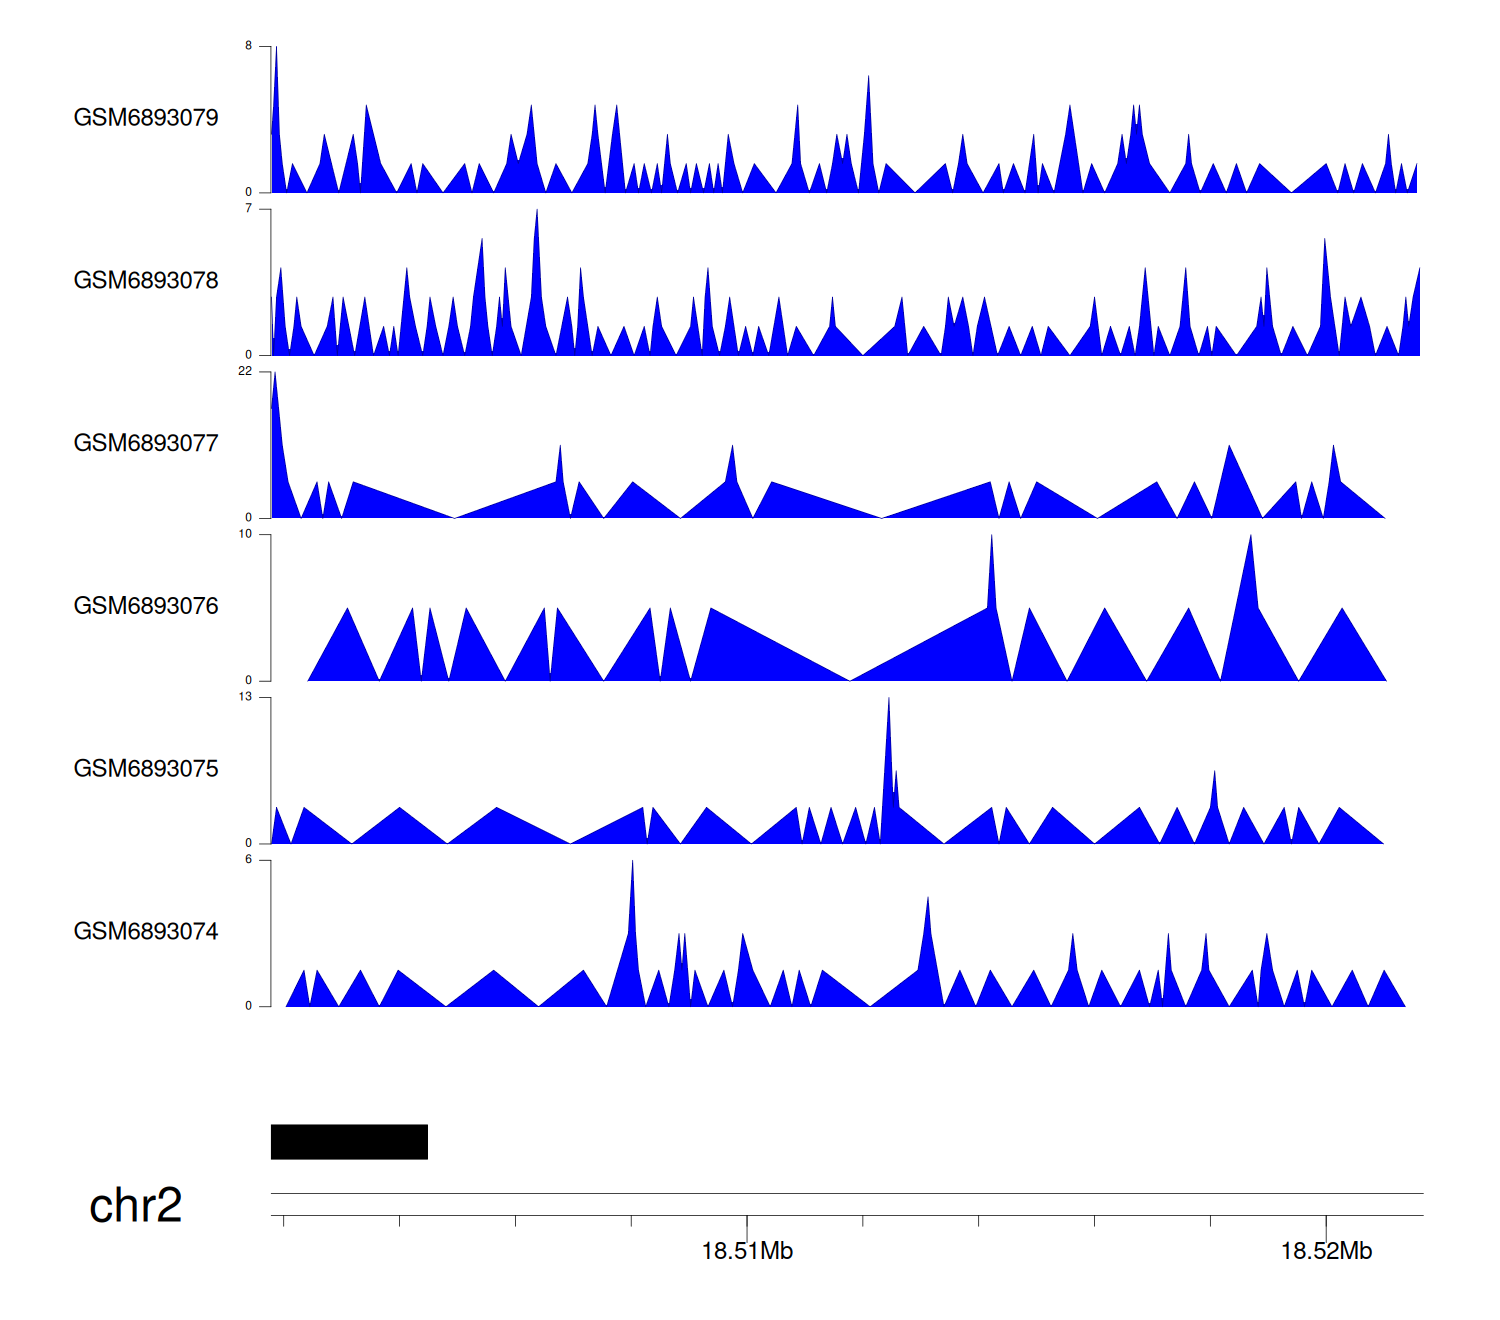Screen dimensions: 1500x1320
Task: Click the y-axis maximum value 6
Action: (249, 860)
